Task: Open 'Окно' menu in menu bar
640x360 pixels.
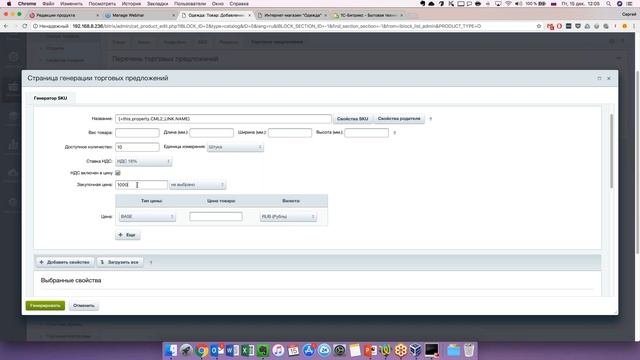Action: [218, 4]
